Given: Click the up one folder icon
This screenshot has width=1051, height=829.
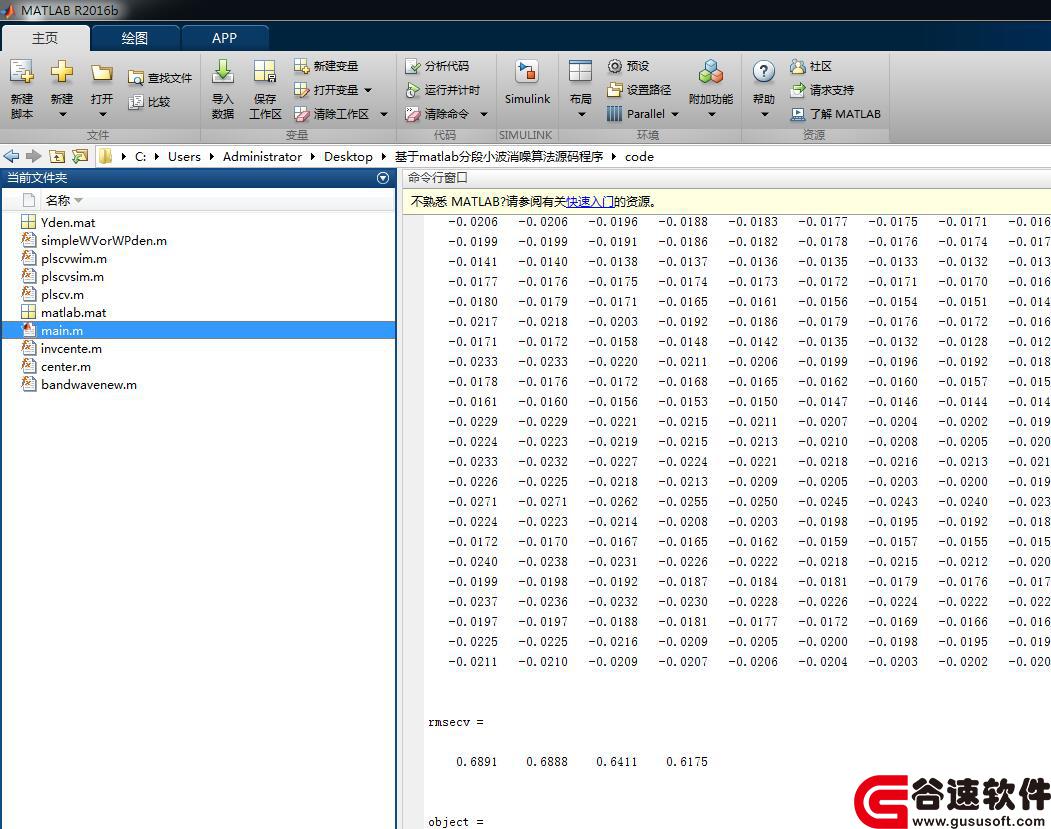Looking at the screenshot, I should (57, 157).
